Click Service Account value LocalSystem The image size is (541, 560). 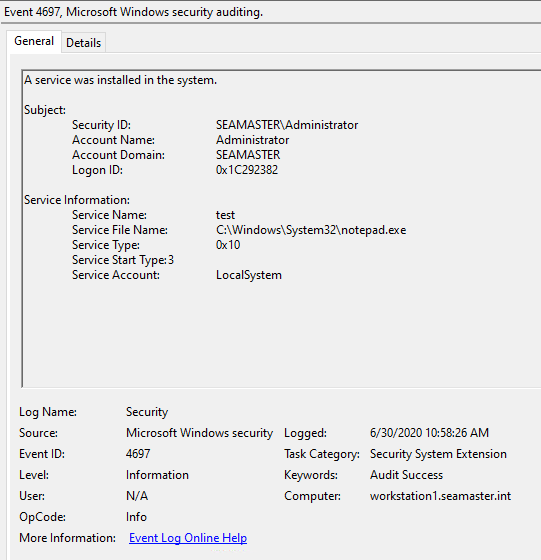click(249, 275)
